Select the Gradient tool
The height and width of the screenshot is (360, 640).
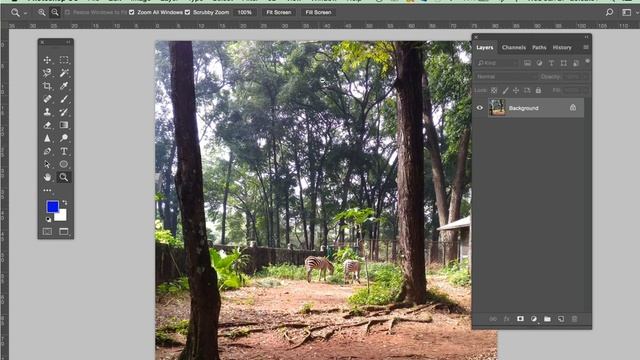(x=64, y=125)
